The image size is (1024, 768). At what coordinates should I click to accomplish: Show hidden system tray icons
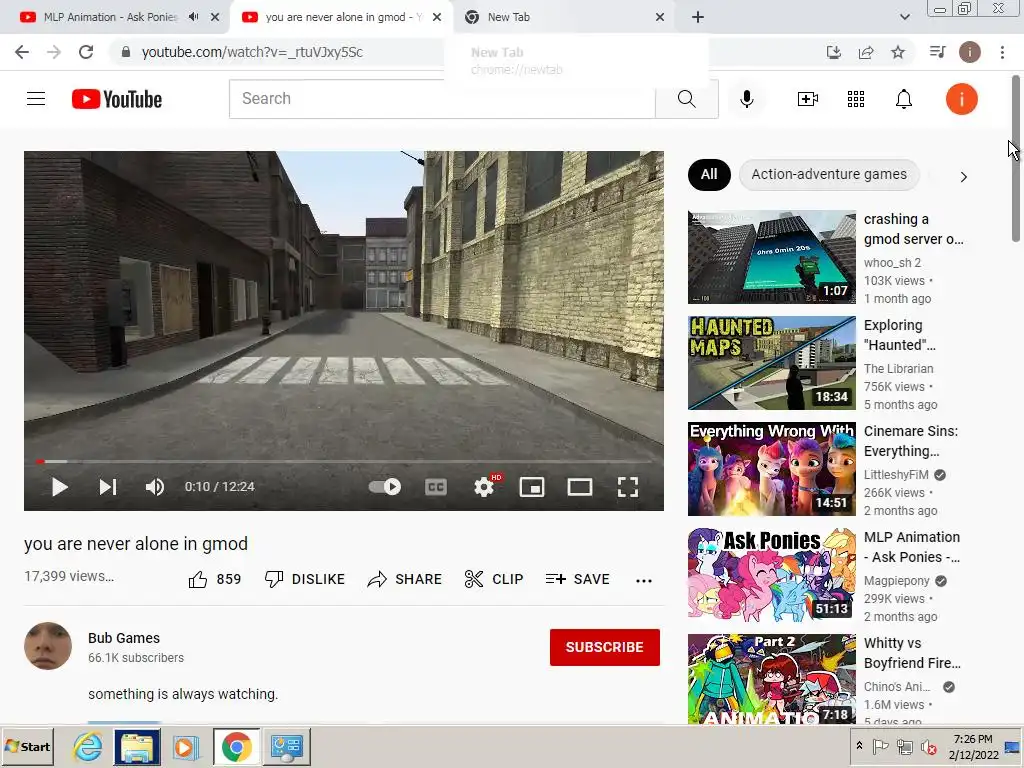[x=859, y=746]
